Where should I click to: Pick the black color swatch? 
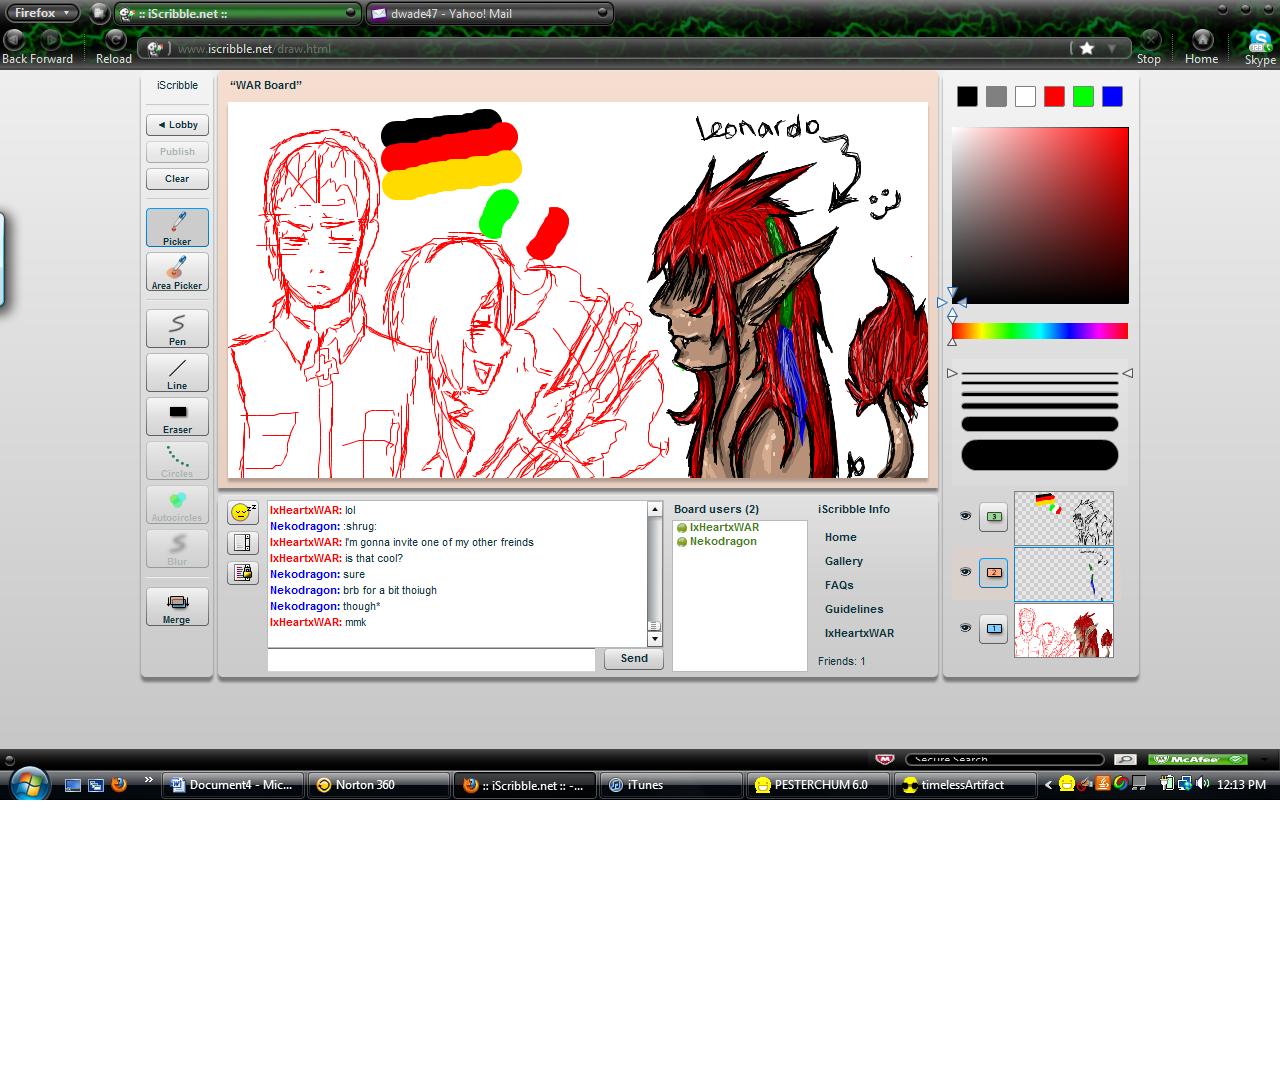tap(967, 96)
